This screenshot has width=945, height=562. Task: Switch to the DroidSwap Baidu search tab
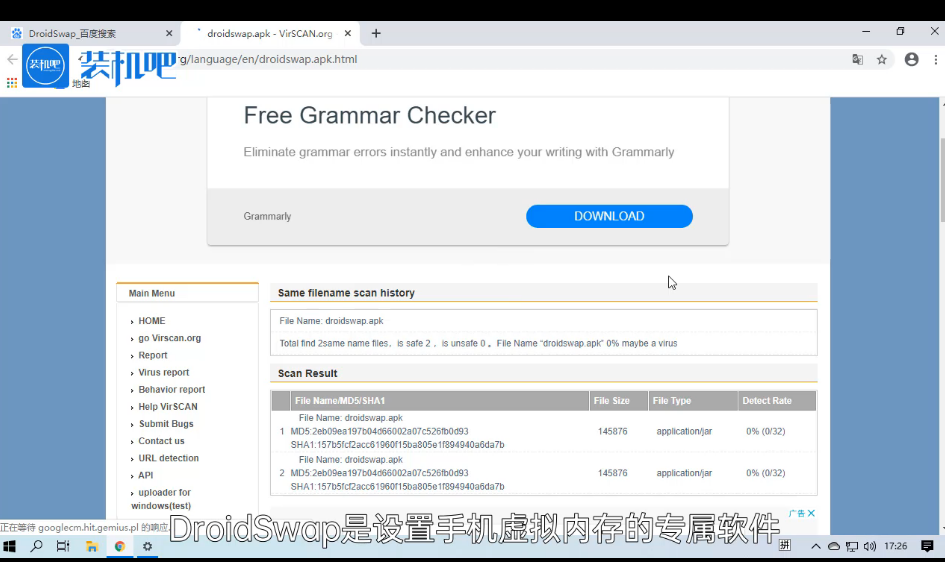click(x=85, y=33)
